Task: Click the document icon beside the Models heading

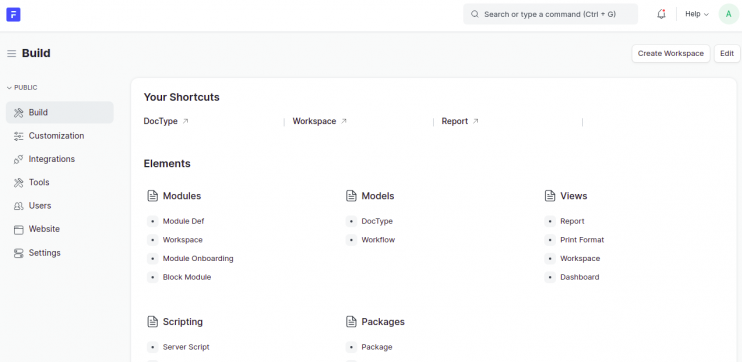Action: pyautogui.click(x=351, y=196)
